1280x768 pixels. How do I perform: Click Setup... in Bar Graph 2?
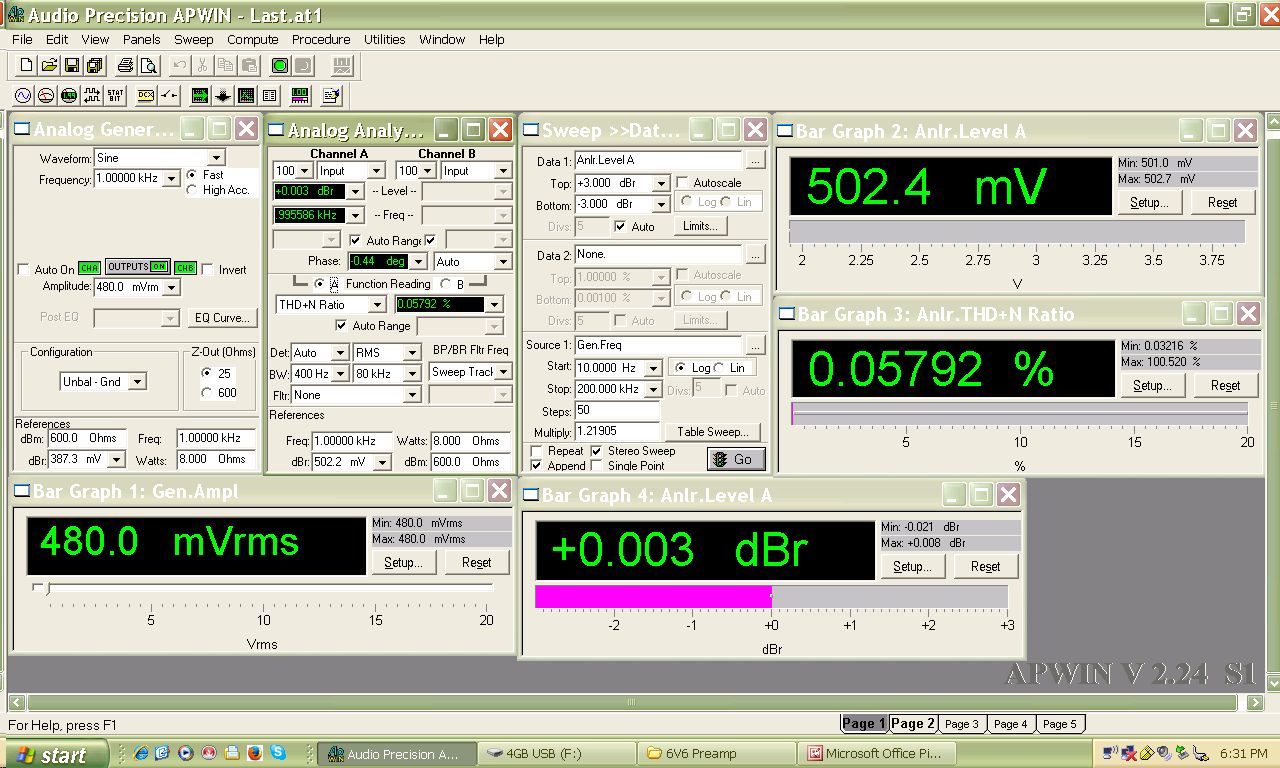[1150, 202]
